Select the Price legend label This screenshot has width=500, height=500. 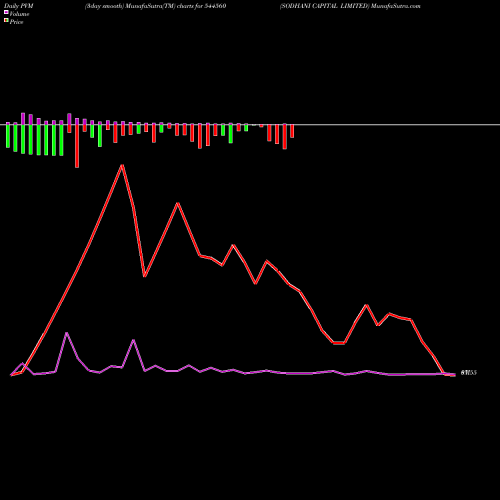tap(16, 22)
